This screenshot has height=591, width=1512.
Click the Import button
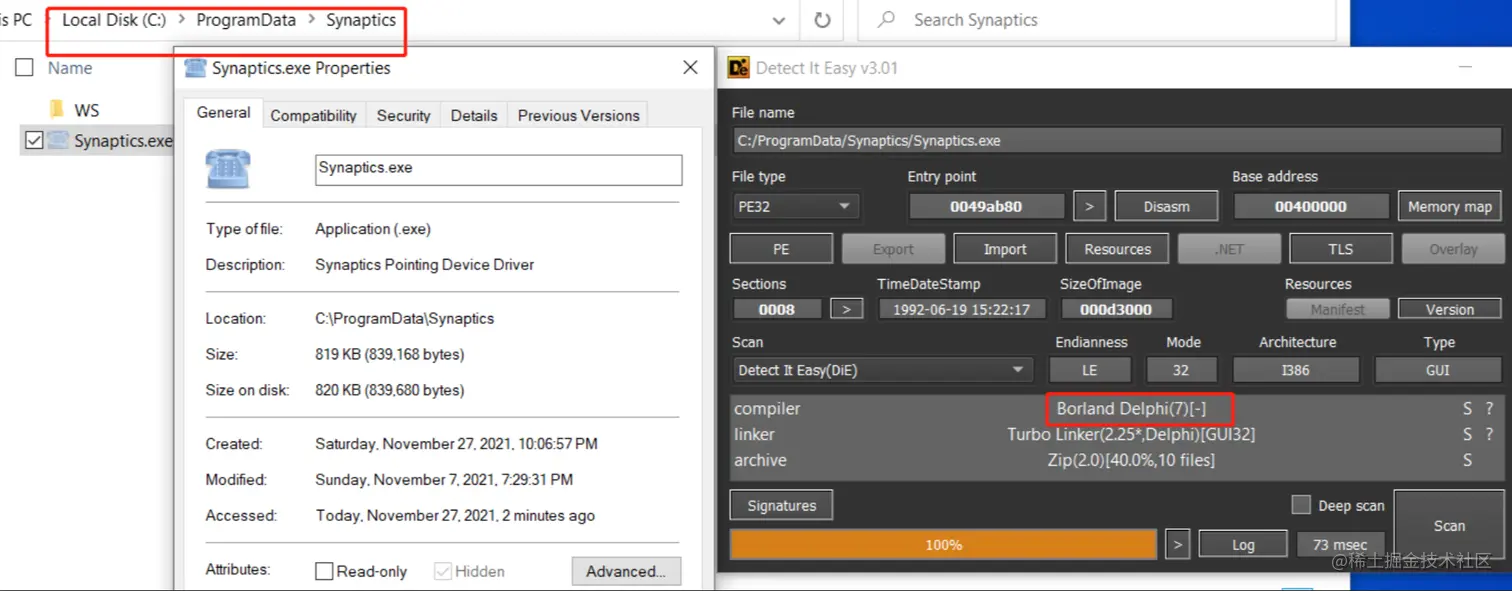click(x=1005, y=249)
